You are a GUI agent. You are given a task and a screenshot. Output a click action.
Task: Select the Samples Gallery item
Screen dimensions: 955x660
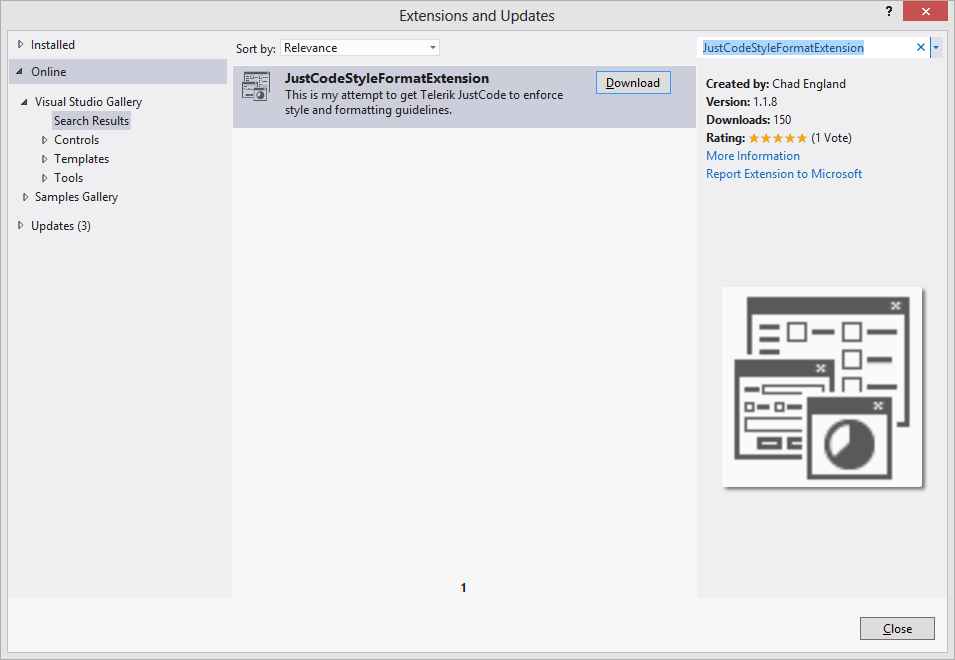(76, 197)
